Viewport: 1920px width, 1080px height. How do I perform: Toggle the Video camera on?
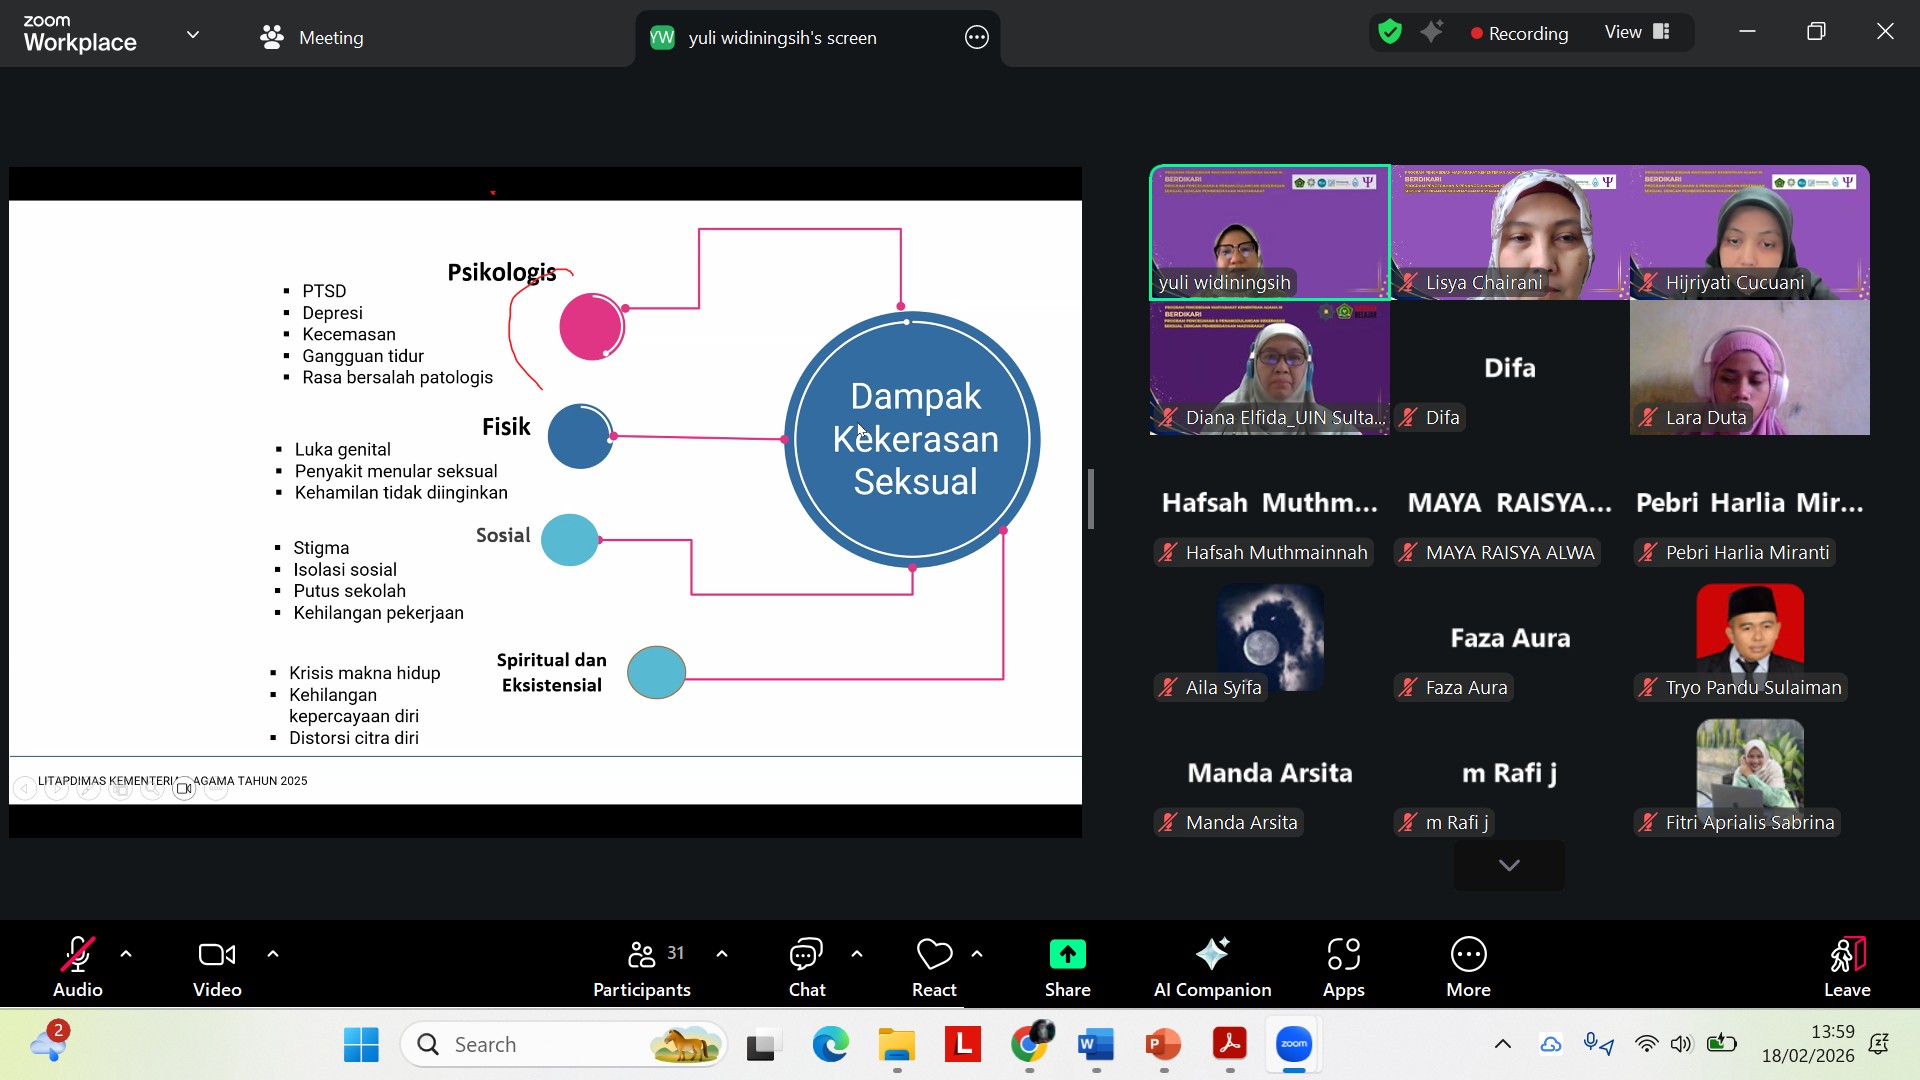pos(217,967)
